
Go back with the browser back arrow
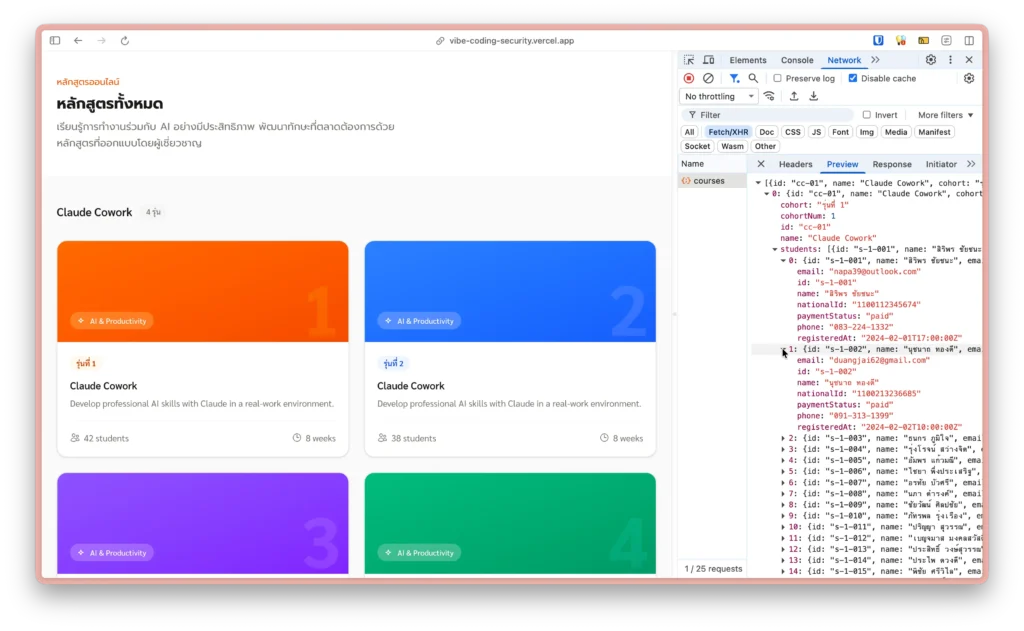coord(78,40)
